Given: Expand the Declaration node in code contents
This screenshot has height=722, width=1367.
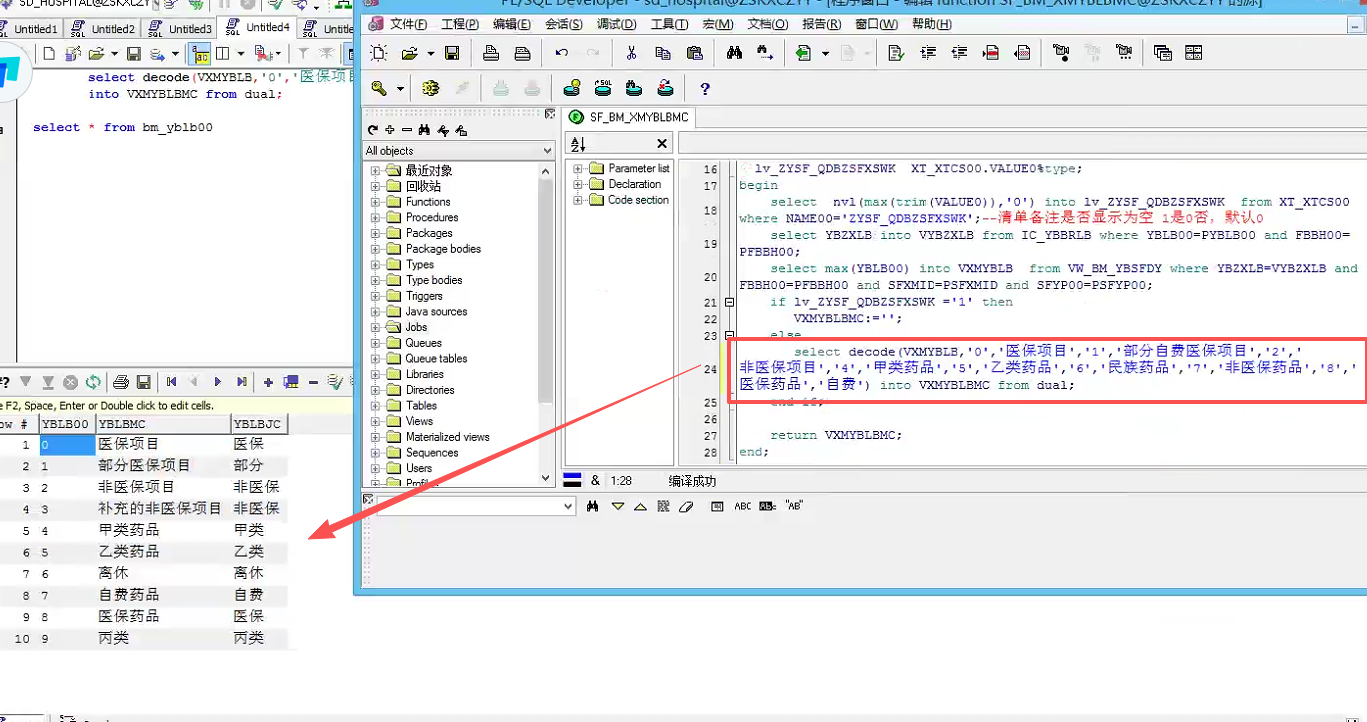Looking at the screenshot, I should click(578, 185).
